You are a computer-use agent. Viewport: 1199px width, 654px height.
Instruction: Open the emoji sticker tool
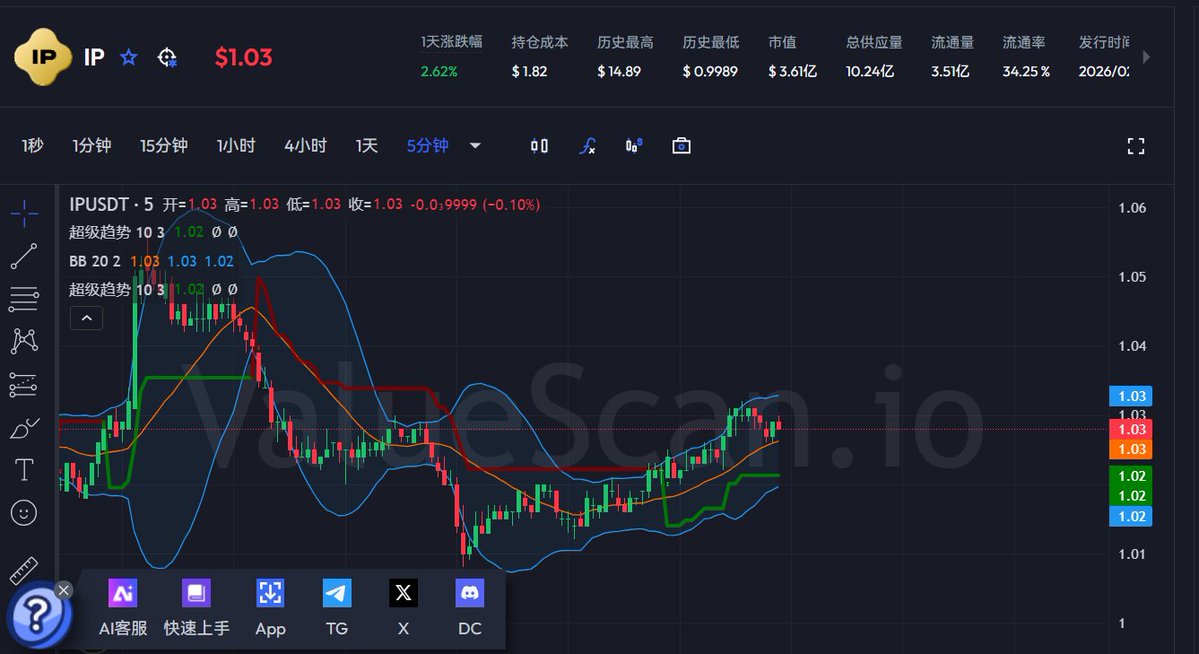pos(24,512)
